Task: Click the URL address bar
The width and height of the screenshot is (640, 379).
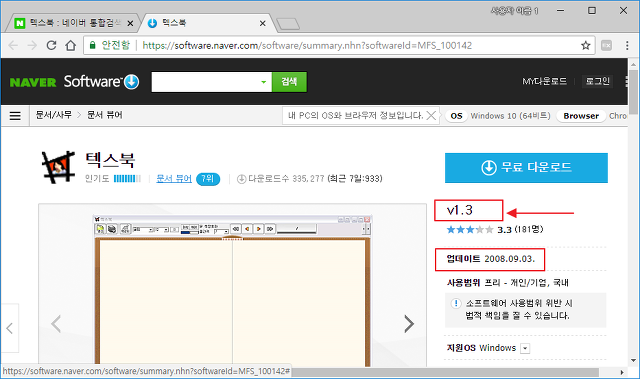Action: (339, 45)
